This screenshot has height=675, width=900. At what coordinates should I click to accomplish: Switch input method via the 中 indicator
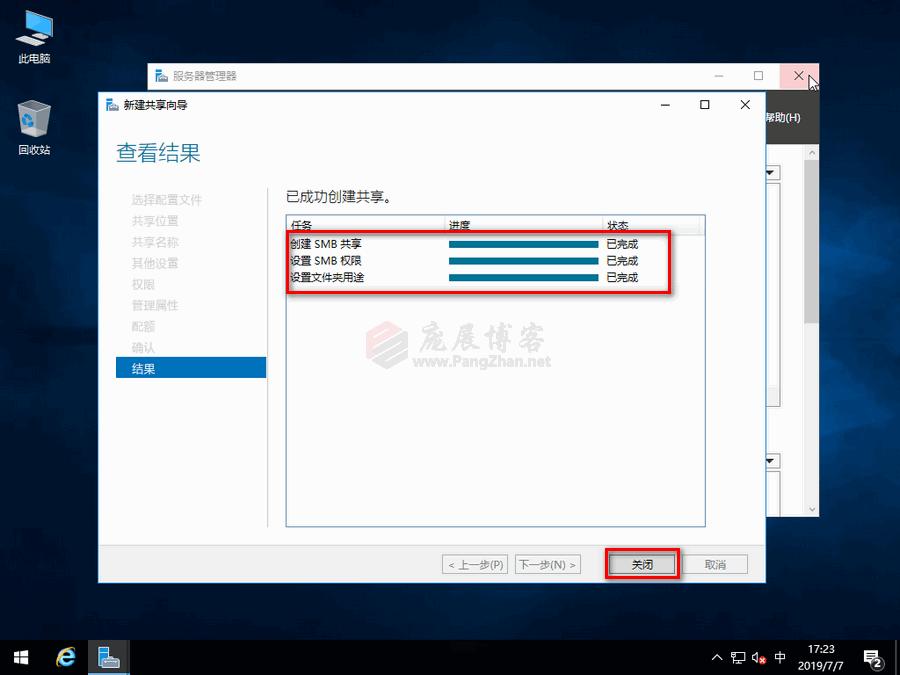[778, 658]
